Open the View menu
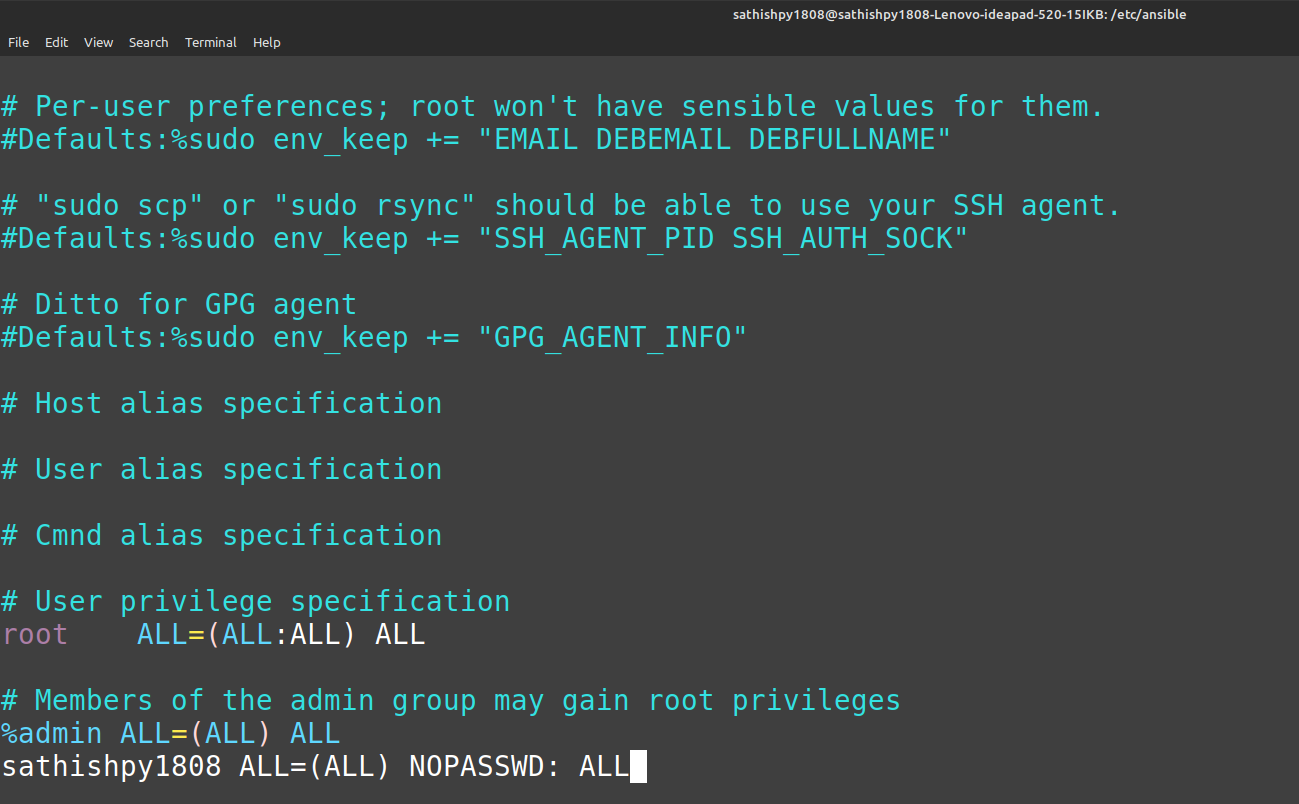This screenshot has width=1299, height=804. [x=98, y=42]
